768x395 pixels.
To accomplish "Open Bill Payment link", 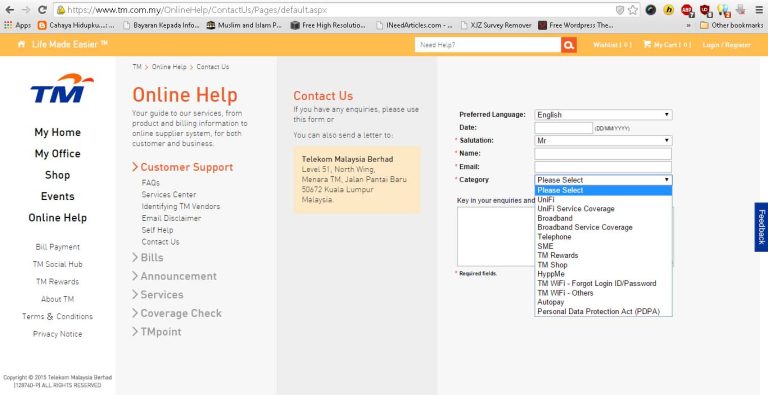I will pos(57,247).
